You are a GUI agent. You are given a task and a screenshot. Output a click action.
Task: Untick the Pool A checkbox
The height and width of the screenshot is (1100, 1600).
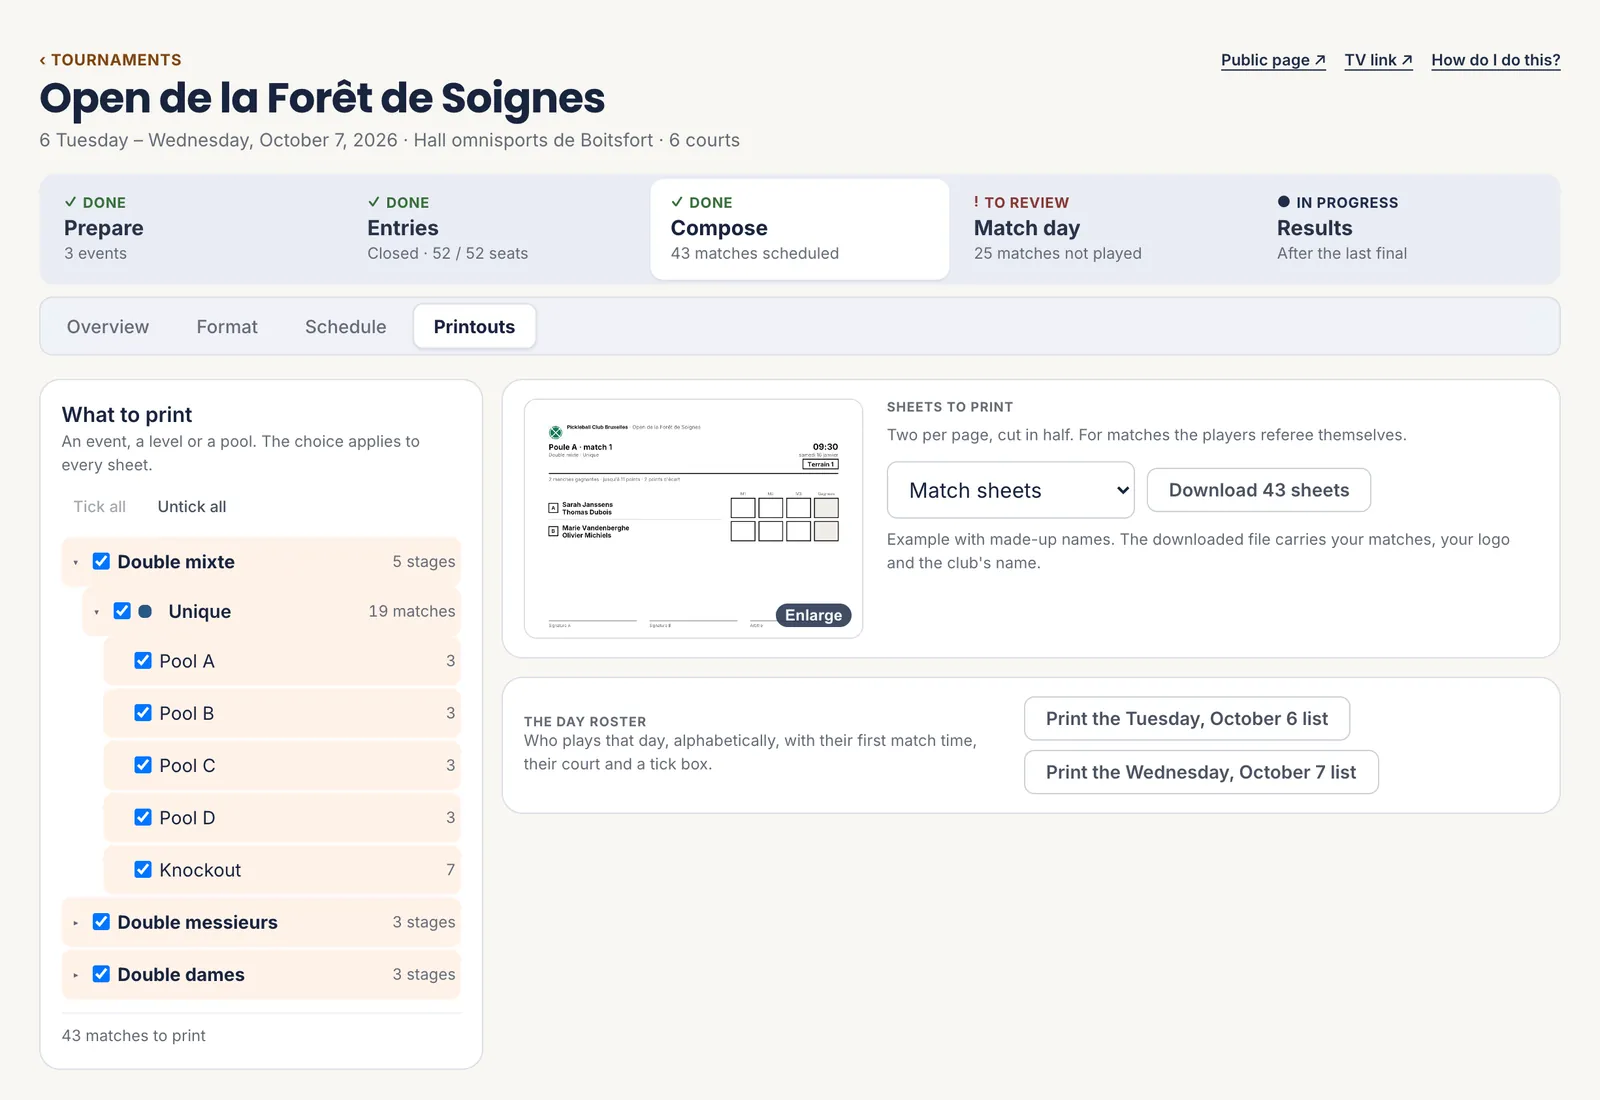(143, 660)
